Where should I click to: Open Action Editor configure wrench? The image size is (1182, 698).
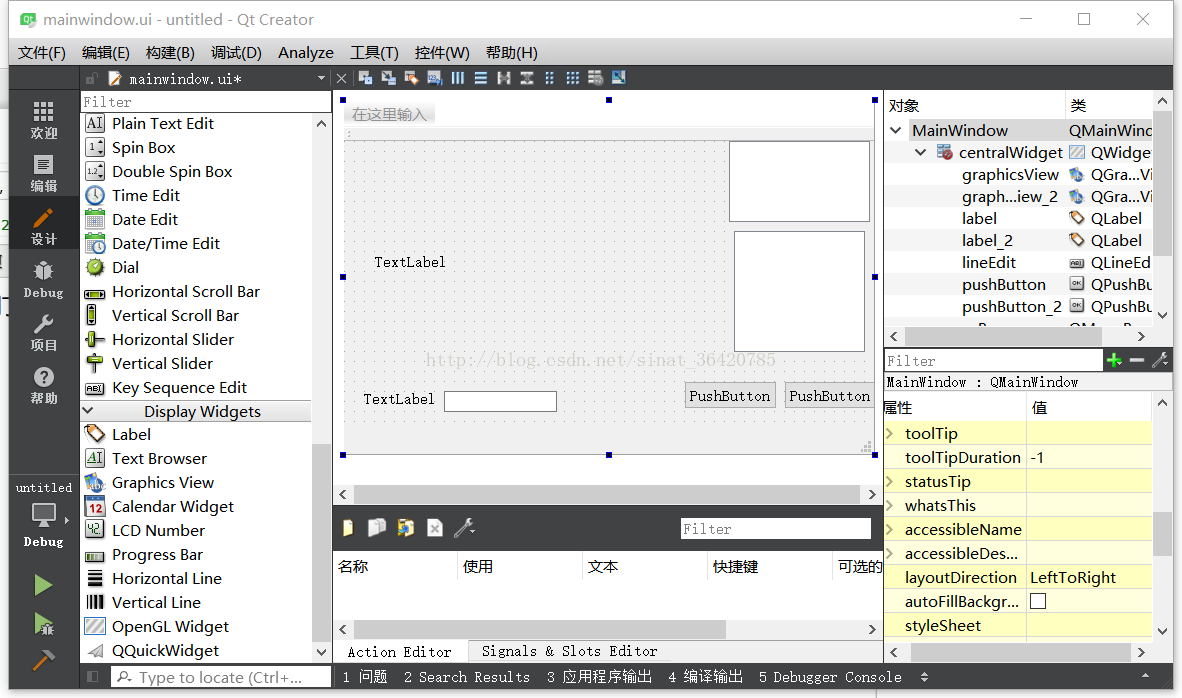464,528
